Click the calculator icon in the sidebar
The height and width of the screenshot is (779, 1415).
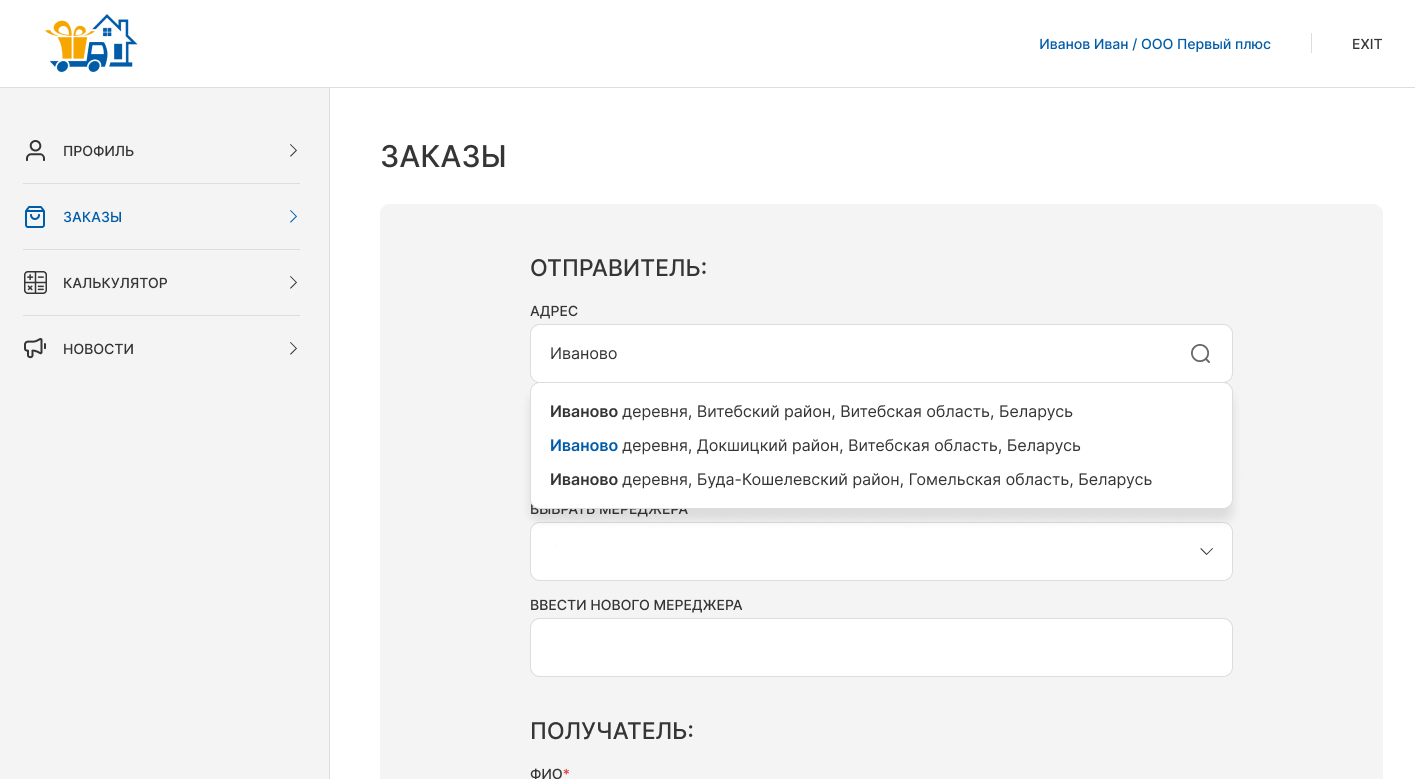click(35, 283)
